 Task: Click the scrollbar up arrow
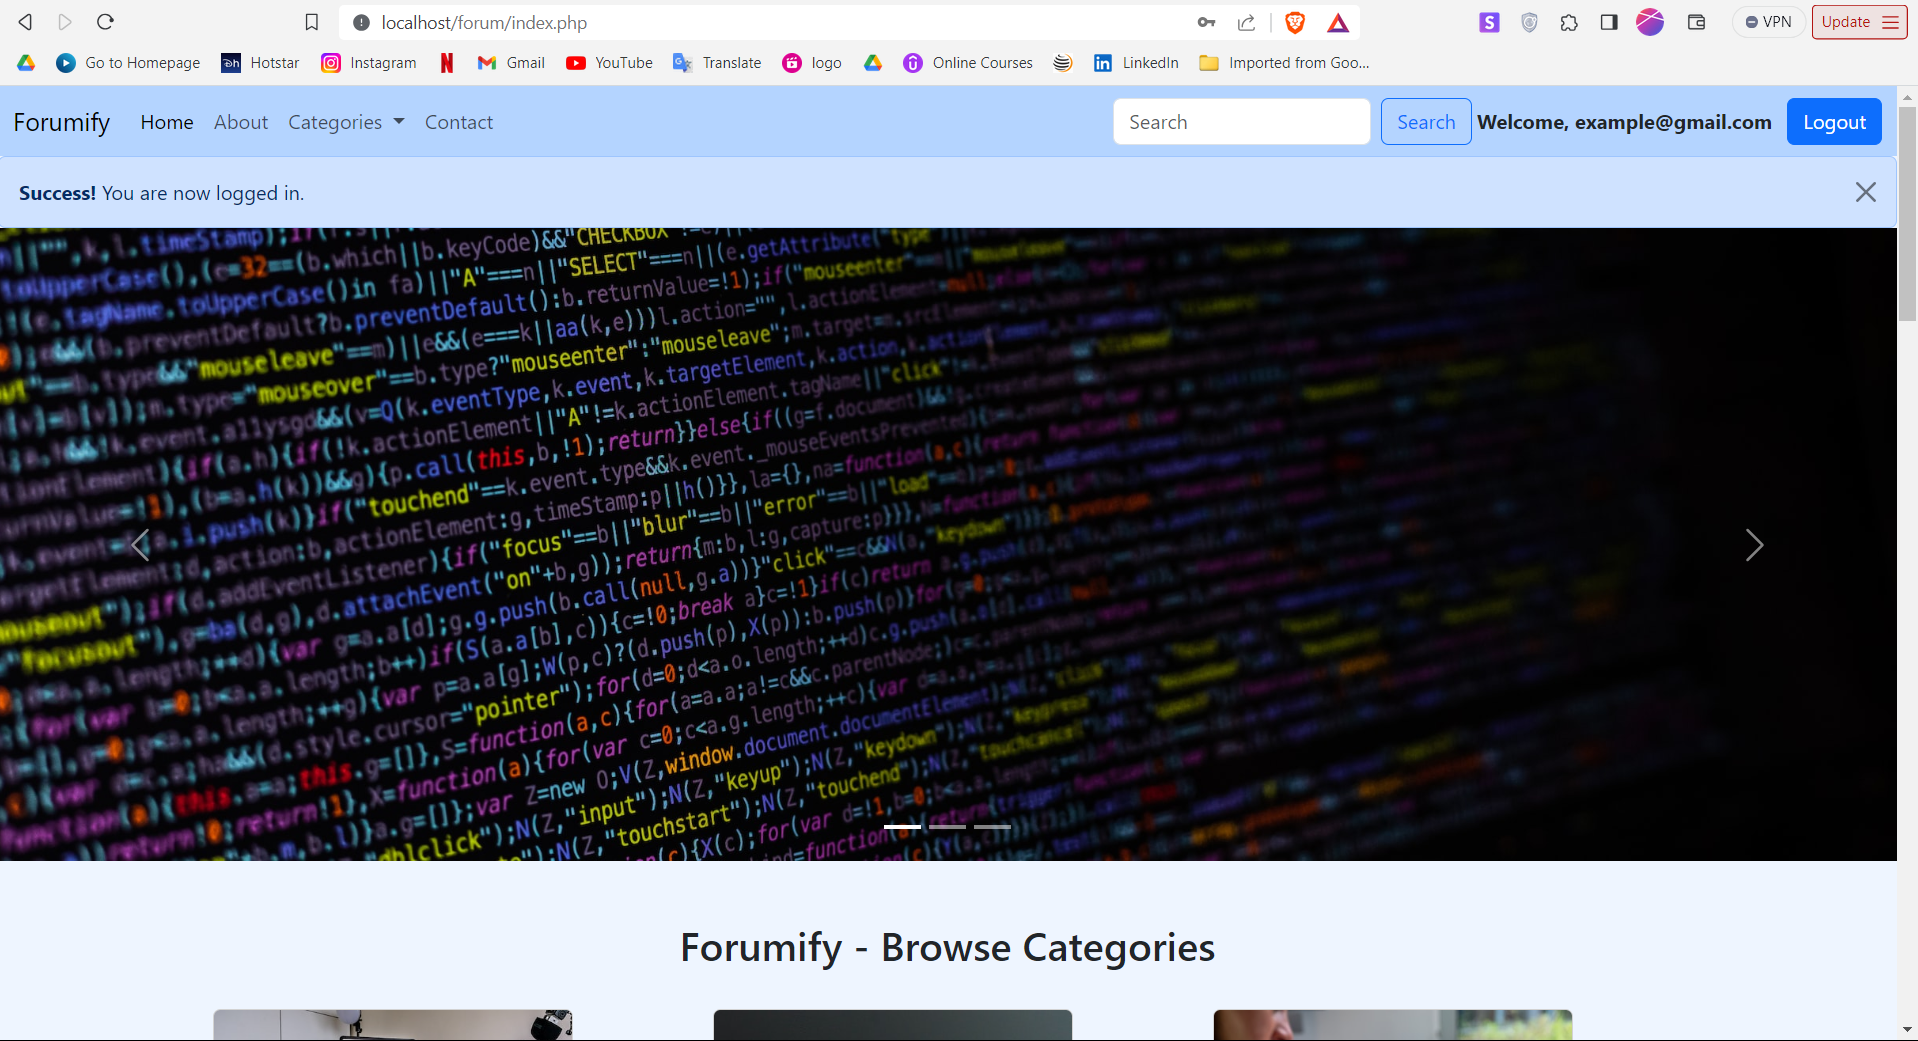pos(1908,97)
